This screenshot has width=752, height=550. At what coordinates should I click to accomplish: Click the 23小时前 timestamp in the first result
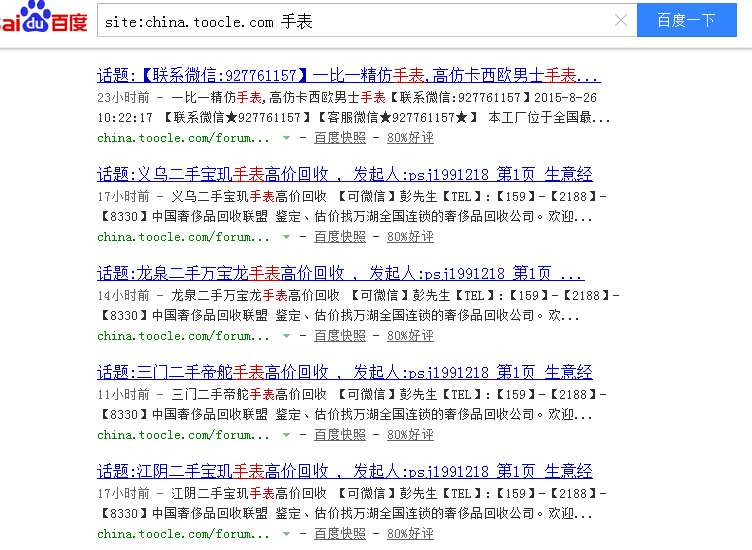click(123, 98)
